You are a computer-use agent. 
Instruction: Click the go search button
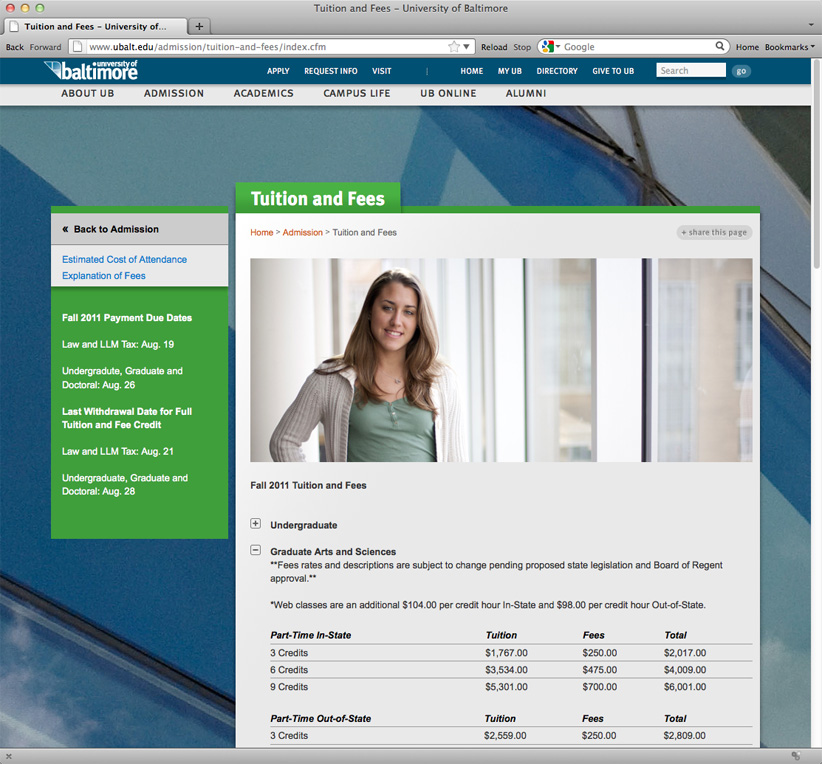point(741,71)
